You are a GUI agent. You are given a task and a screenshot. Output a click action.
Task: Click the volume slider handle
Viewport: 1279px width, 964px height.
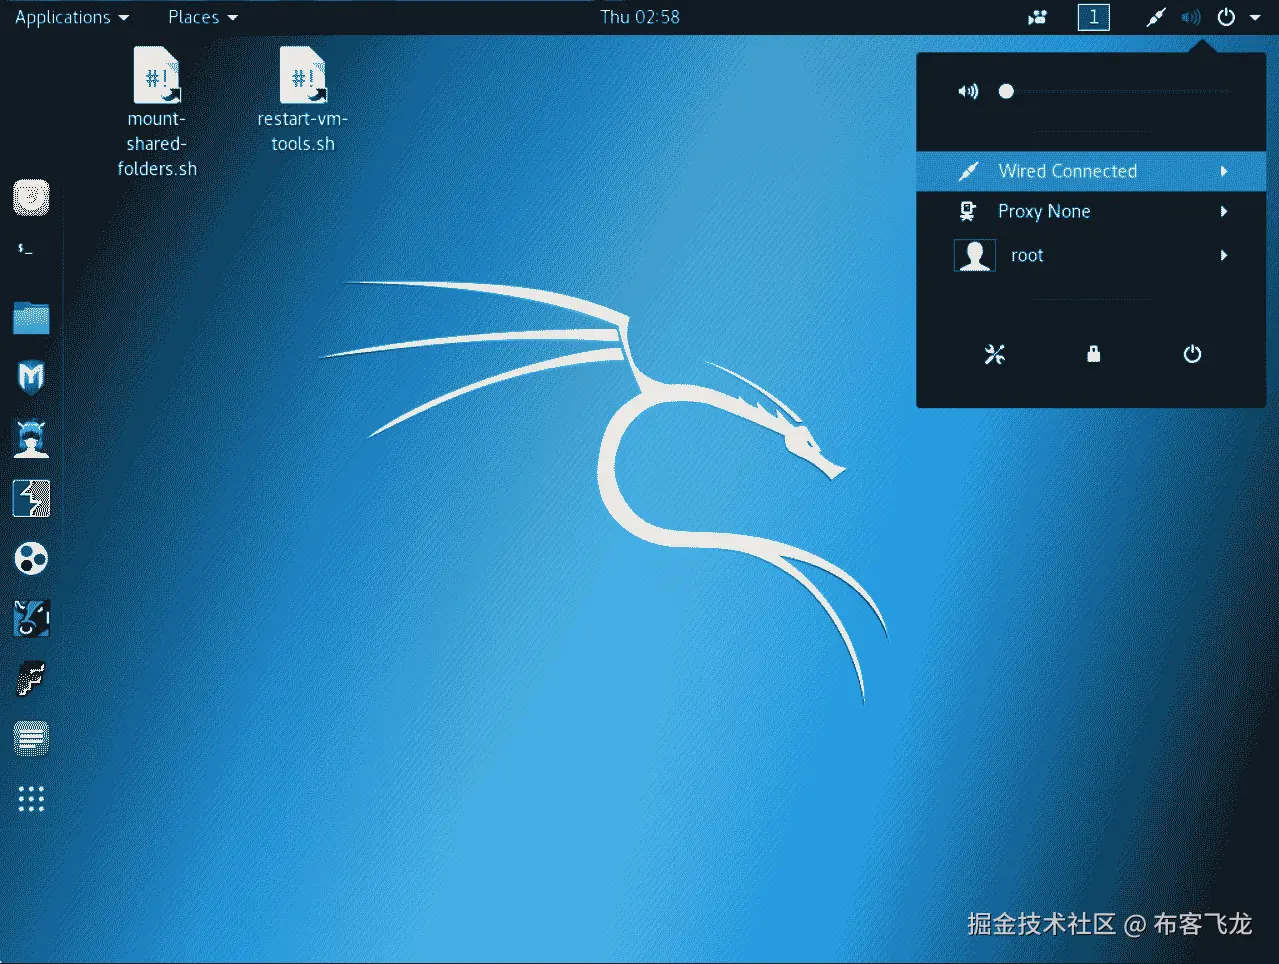click(1006, 91)
